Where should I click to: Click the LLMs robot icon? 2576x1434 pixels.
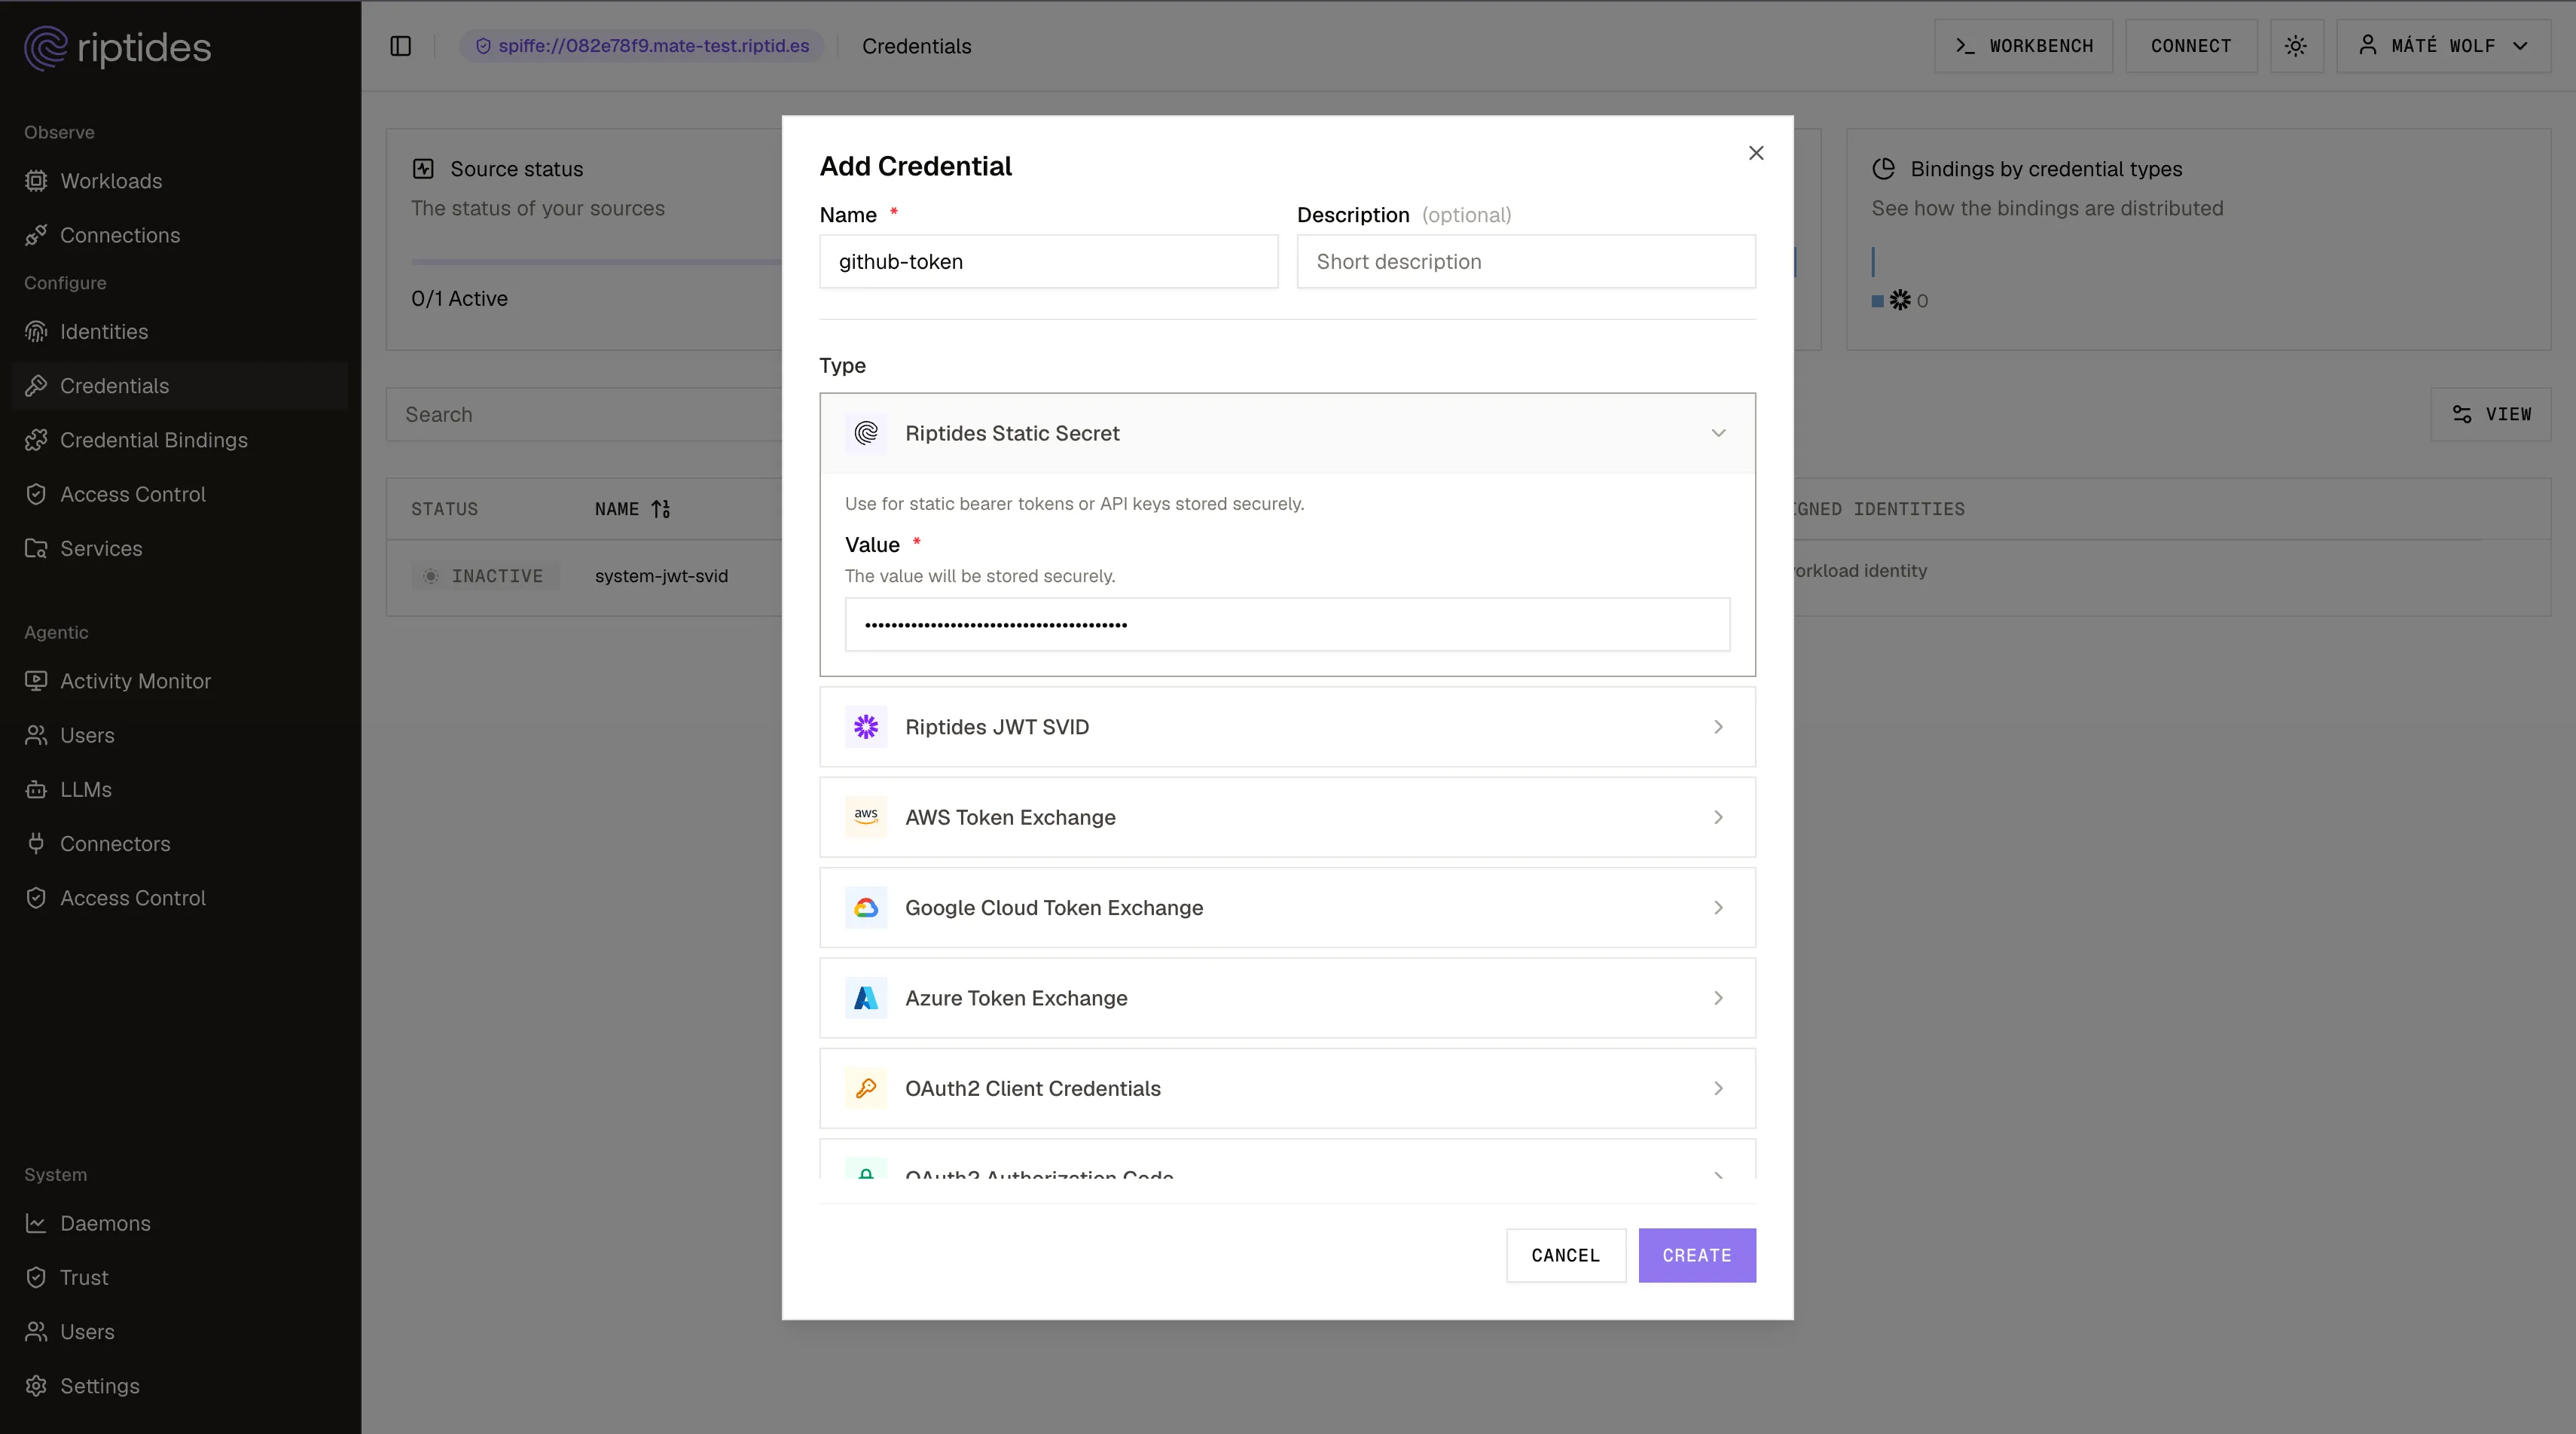[36, 789]
